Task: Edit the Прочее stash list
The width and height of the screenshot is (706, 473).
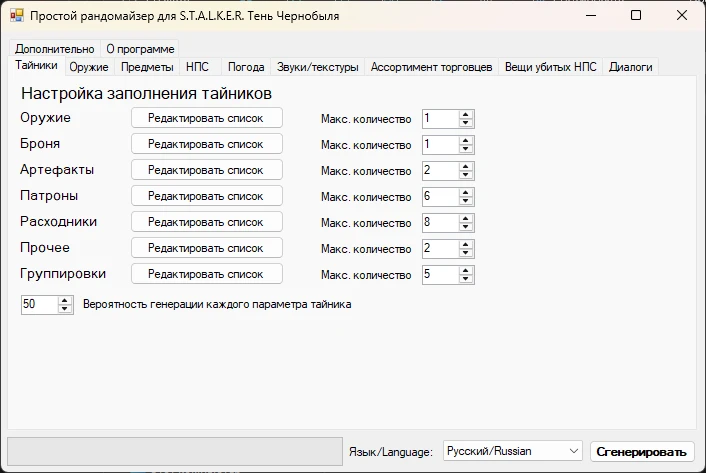Action: pyautogui.click(x=207, y=248)
